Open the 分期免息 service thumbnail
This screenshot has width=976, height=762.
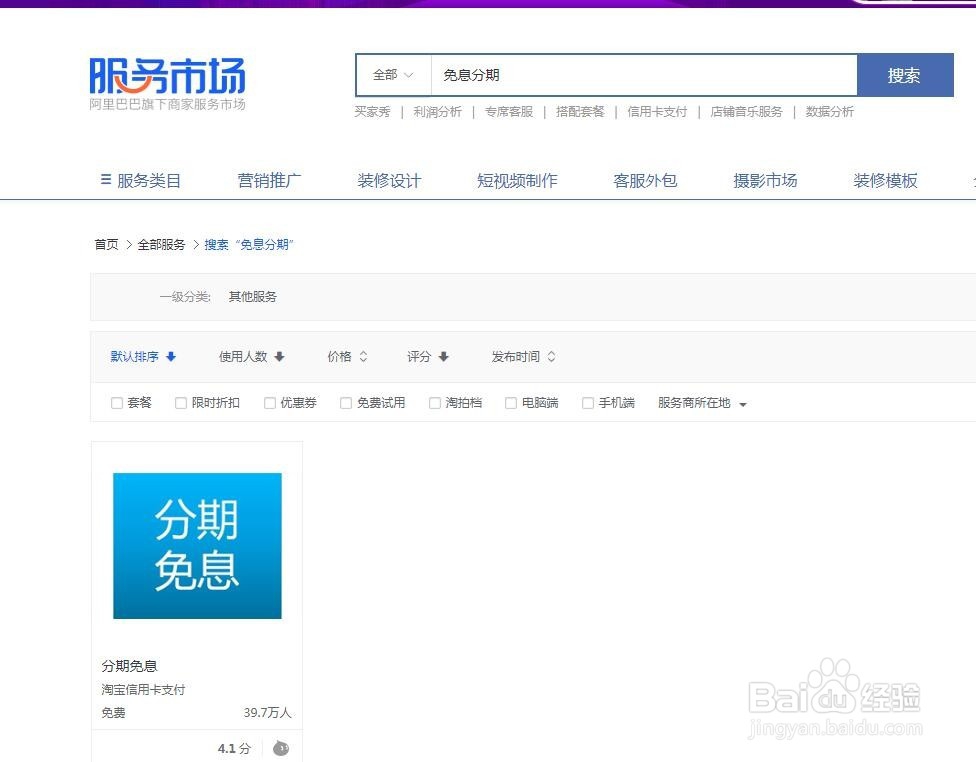196,544
